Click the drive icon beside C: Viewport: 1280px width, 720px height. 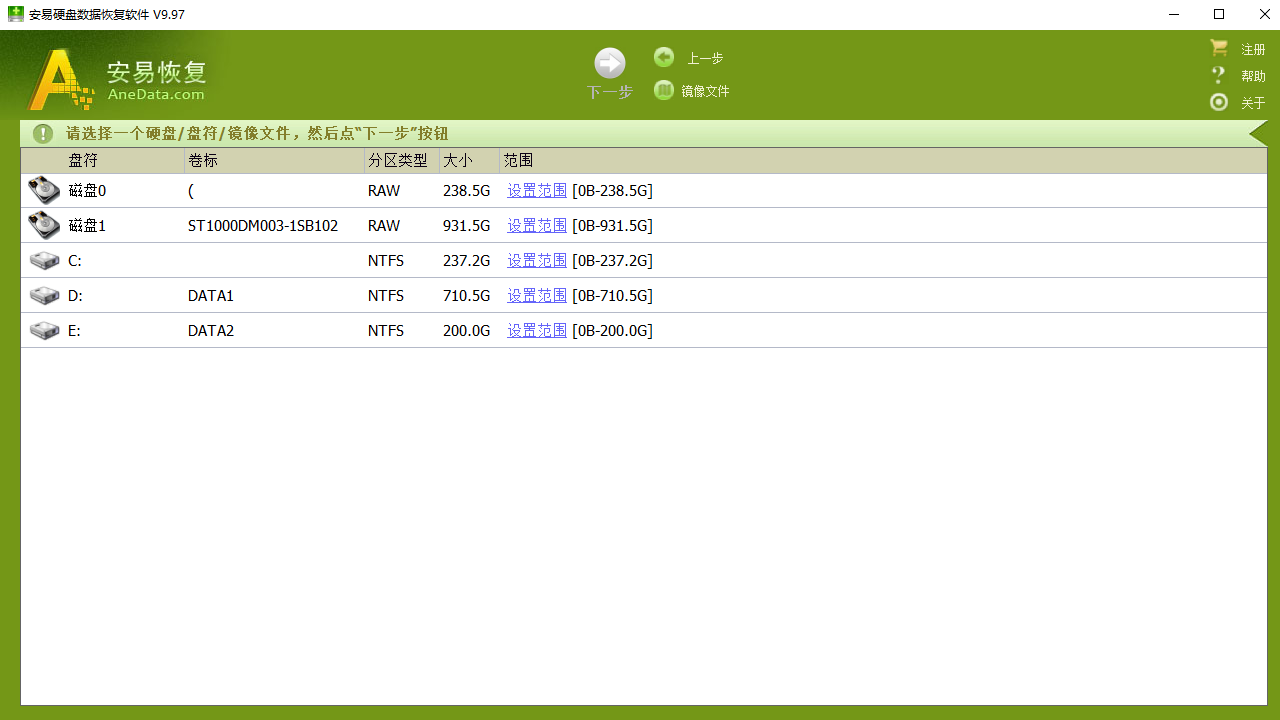point(44,260)
